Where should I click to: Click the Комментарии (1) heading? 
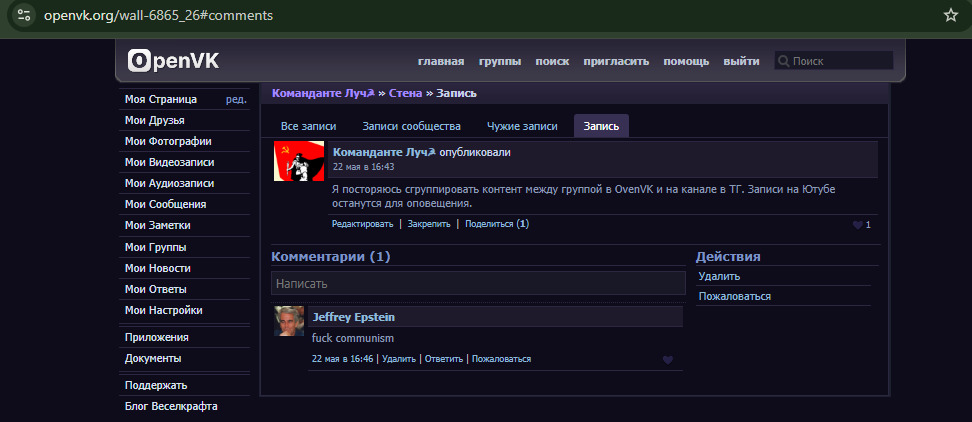coord(331,257)
